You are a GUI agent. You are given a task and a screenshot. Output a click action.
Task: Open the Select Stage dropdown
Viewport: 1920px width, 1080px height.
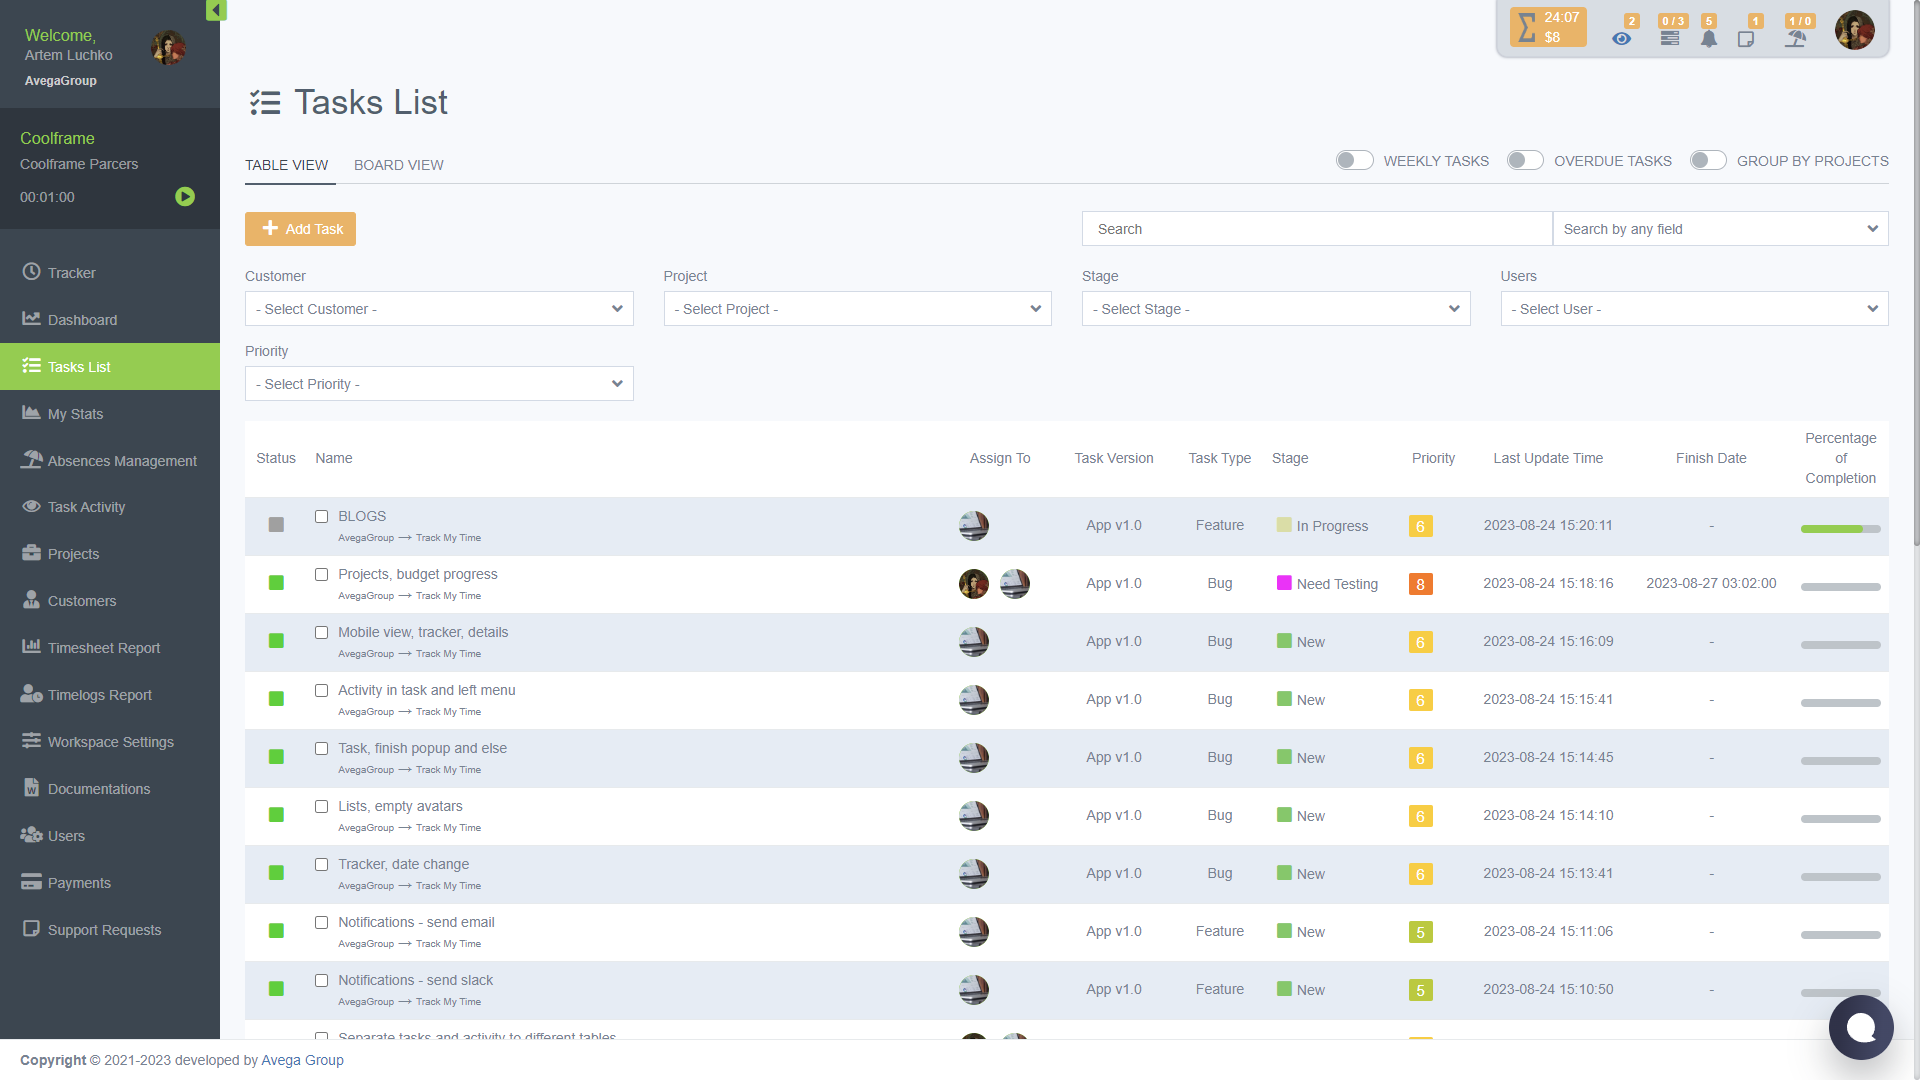click(x=1275, y=309)
